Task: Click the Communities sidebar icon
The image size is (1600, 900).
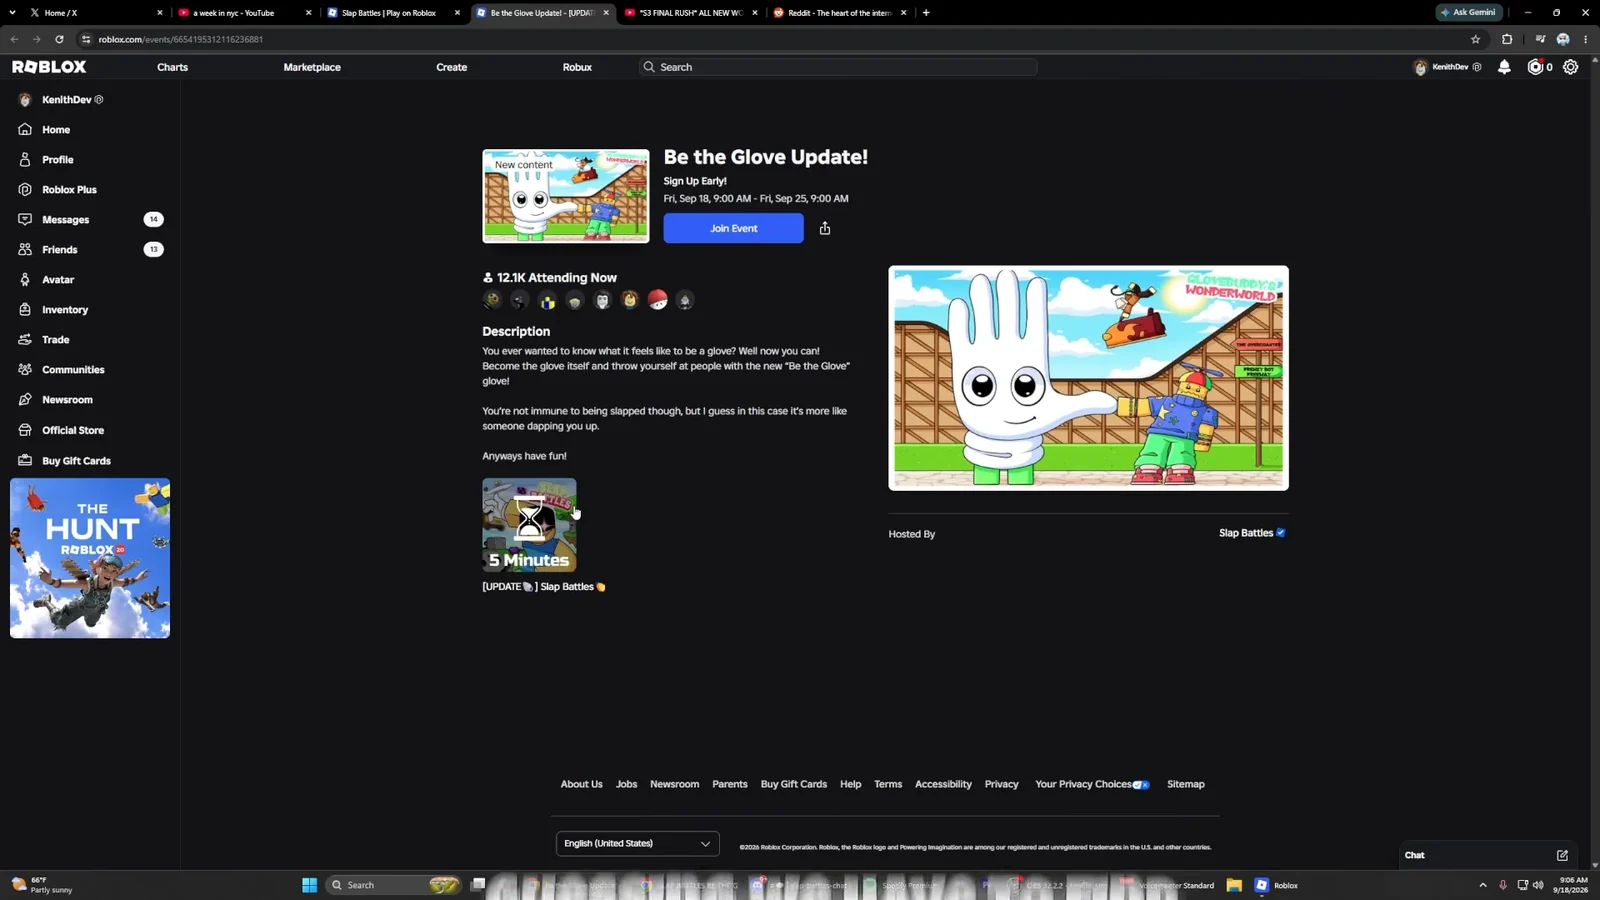Action: click(x=25, y=370)
